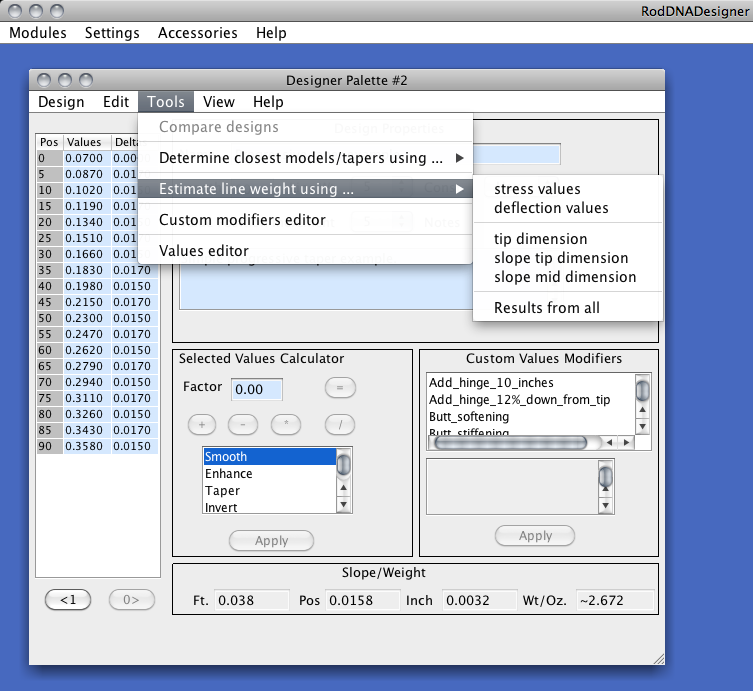Select value 0.1830 at position 35
Viewport: 753px width, 691px height.
coord(87,270)
